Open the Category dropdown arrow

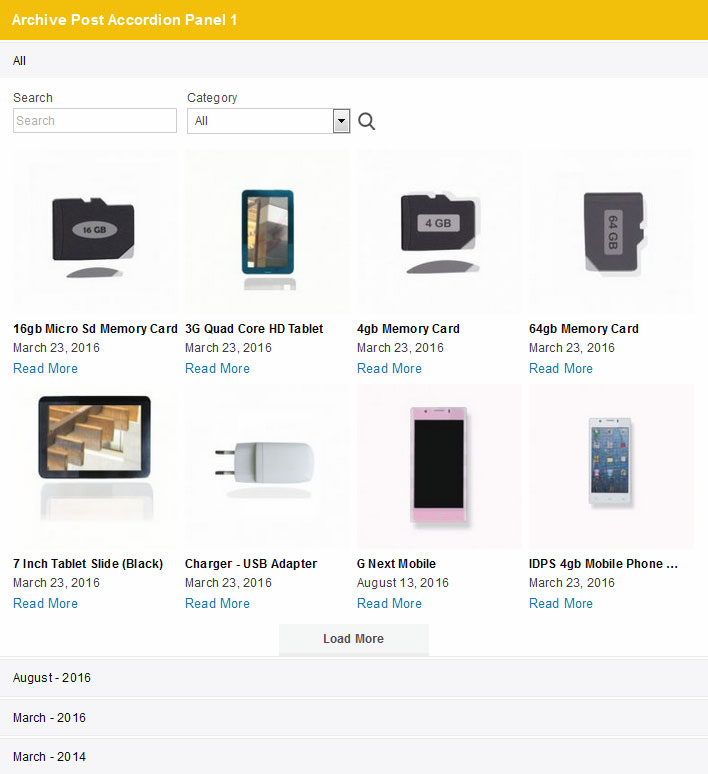(x=341, y=121)
